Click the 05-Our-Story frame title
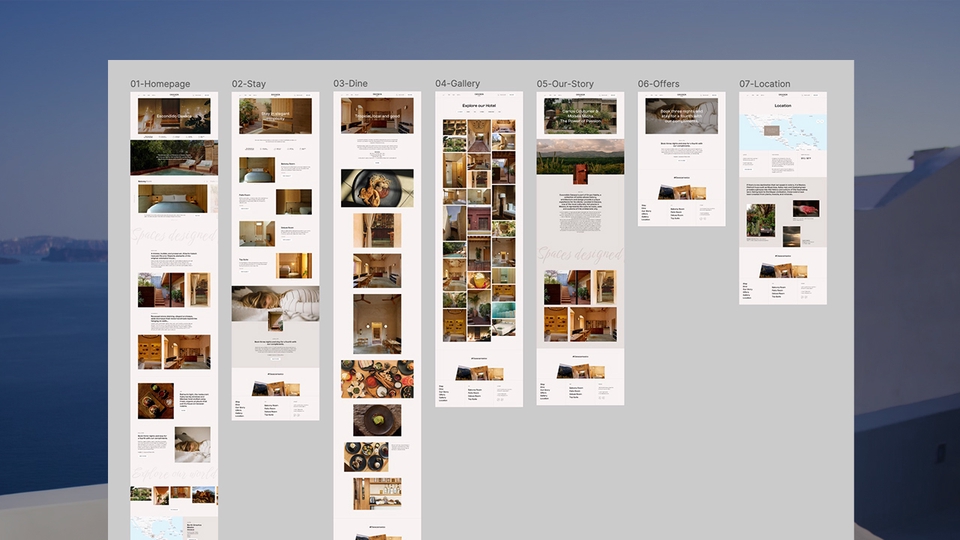Screen dimensions: 960x540 pyautogui.click(x=565, y=84)
